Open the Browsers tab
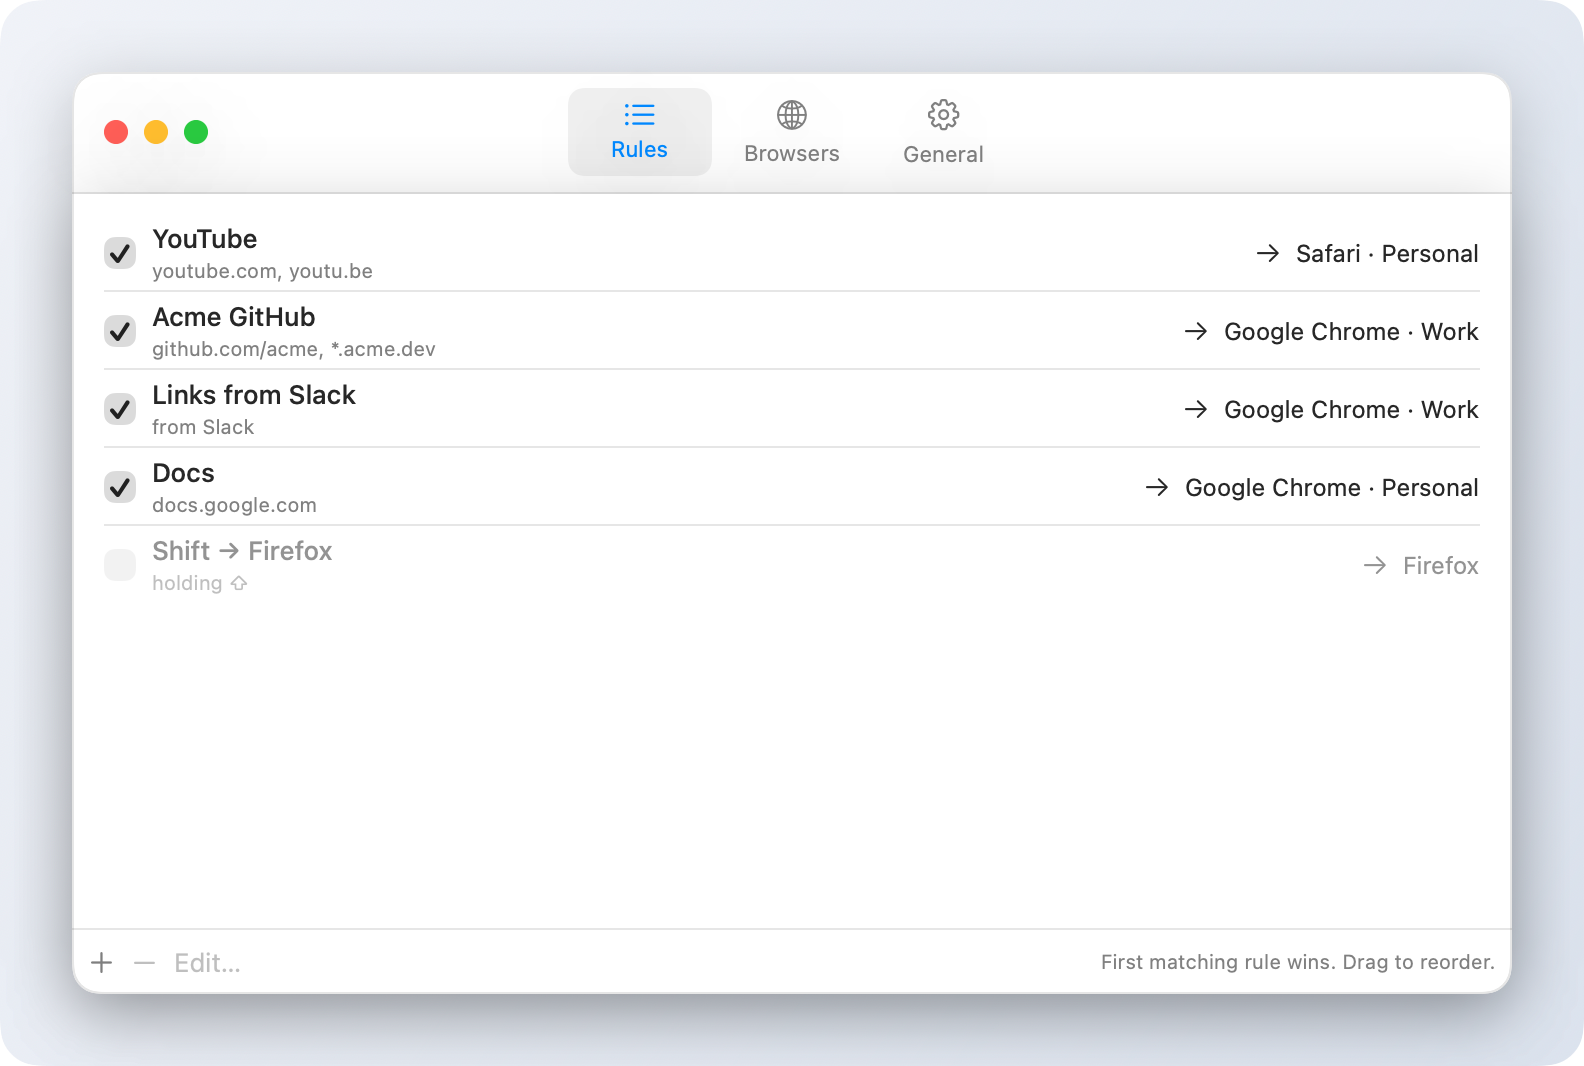The height and width of the screenshot is (1066, 1584). click(792, 132)
